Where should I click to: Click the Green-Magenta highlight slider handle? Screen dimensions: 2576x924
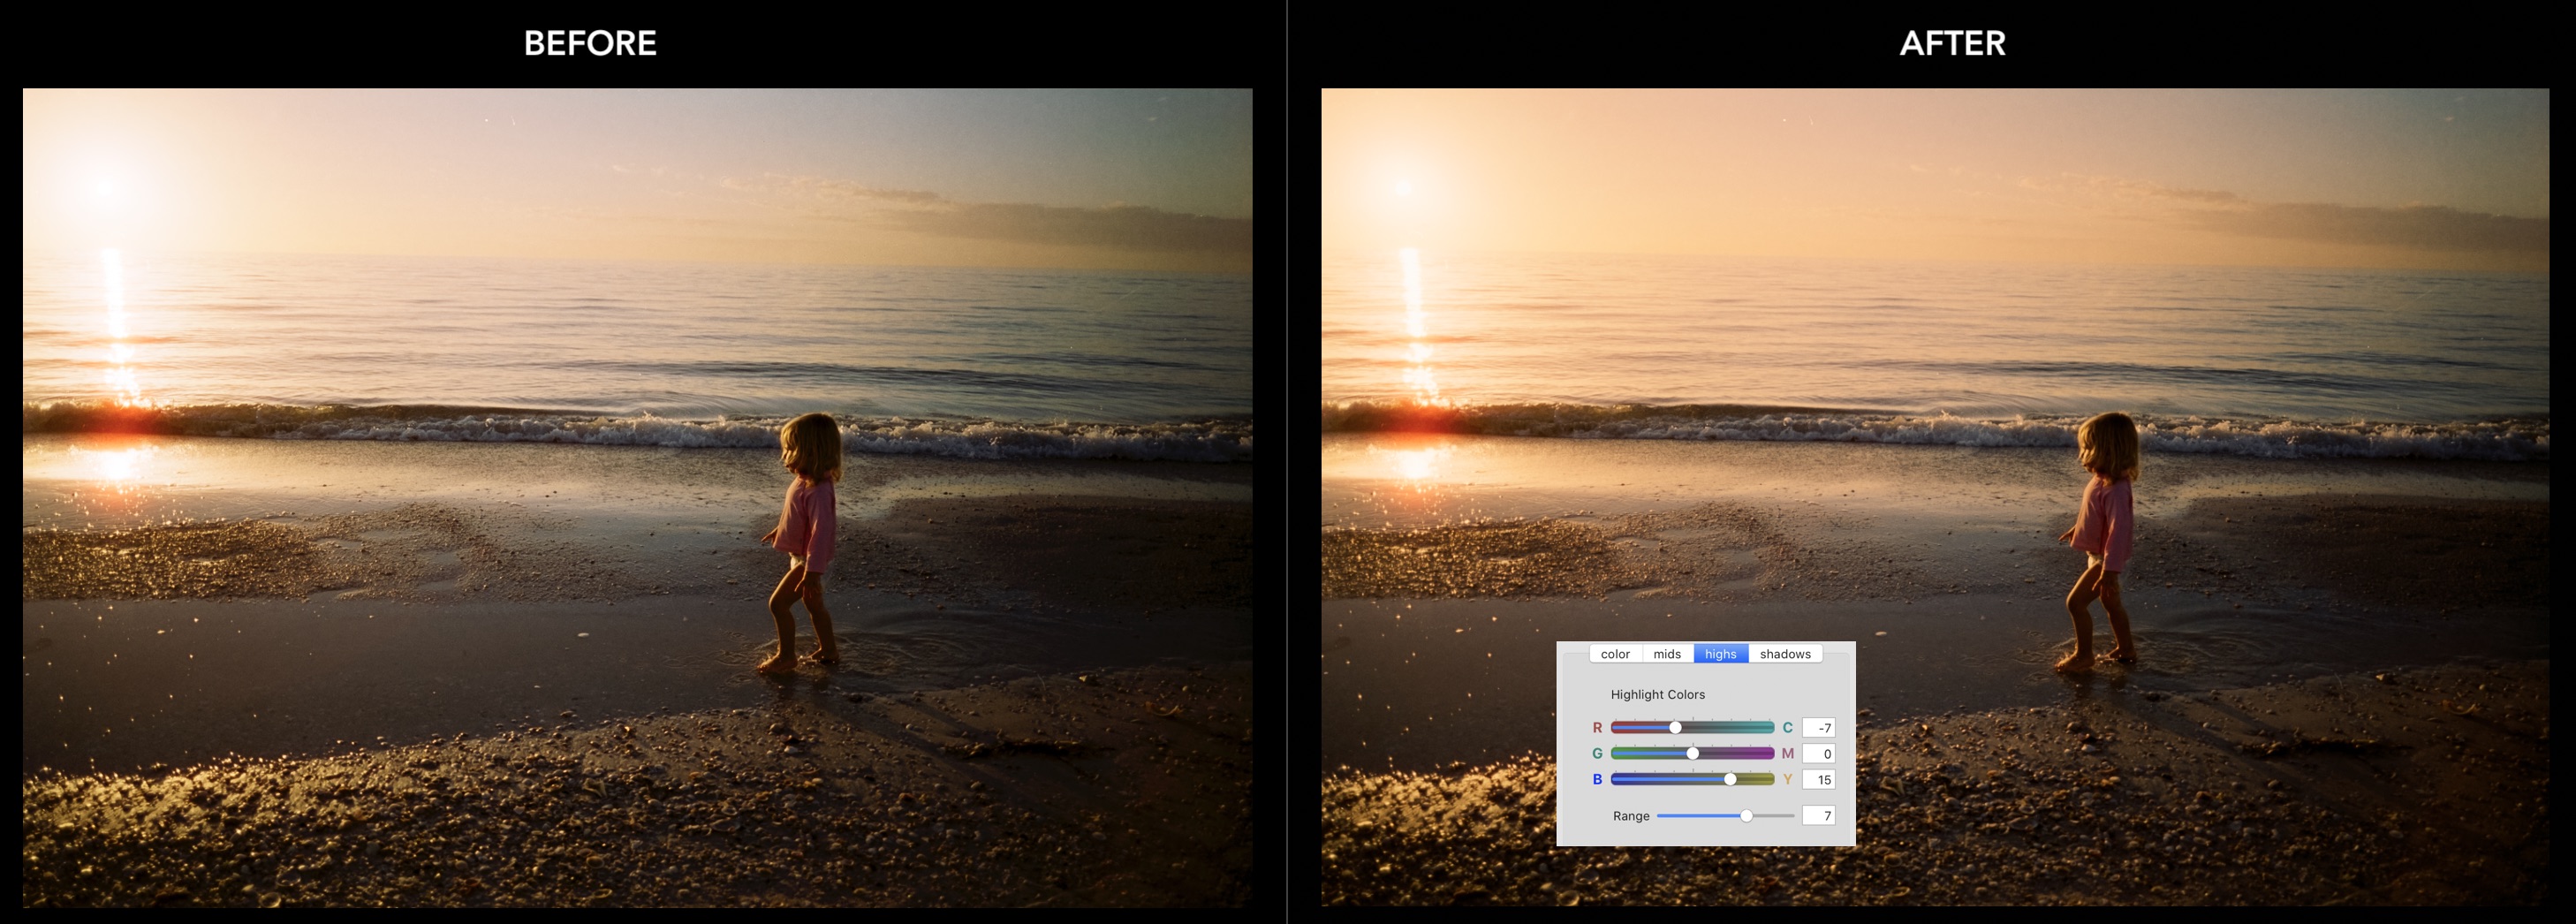[x=1693, y=754]
